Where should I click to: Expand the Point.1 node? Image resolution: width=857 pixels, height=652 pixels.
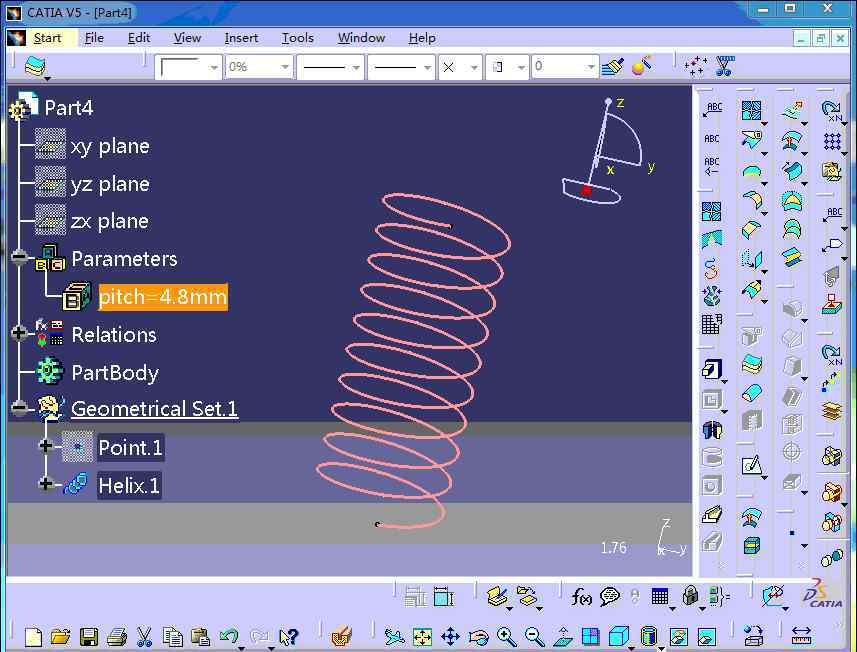(x=46, y=445)
